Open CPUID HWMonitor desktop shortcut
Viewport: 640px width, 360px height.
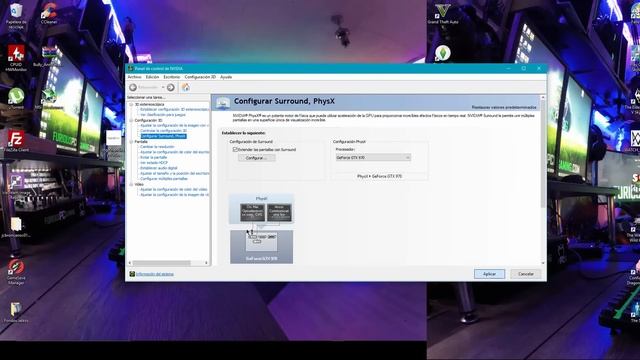[16, 53]
